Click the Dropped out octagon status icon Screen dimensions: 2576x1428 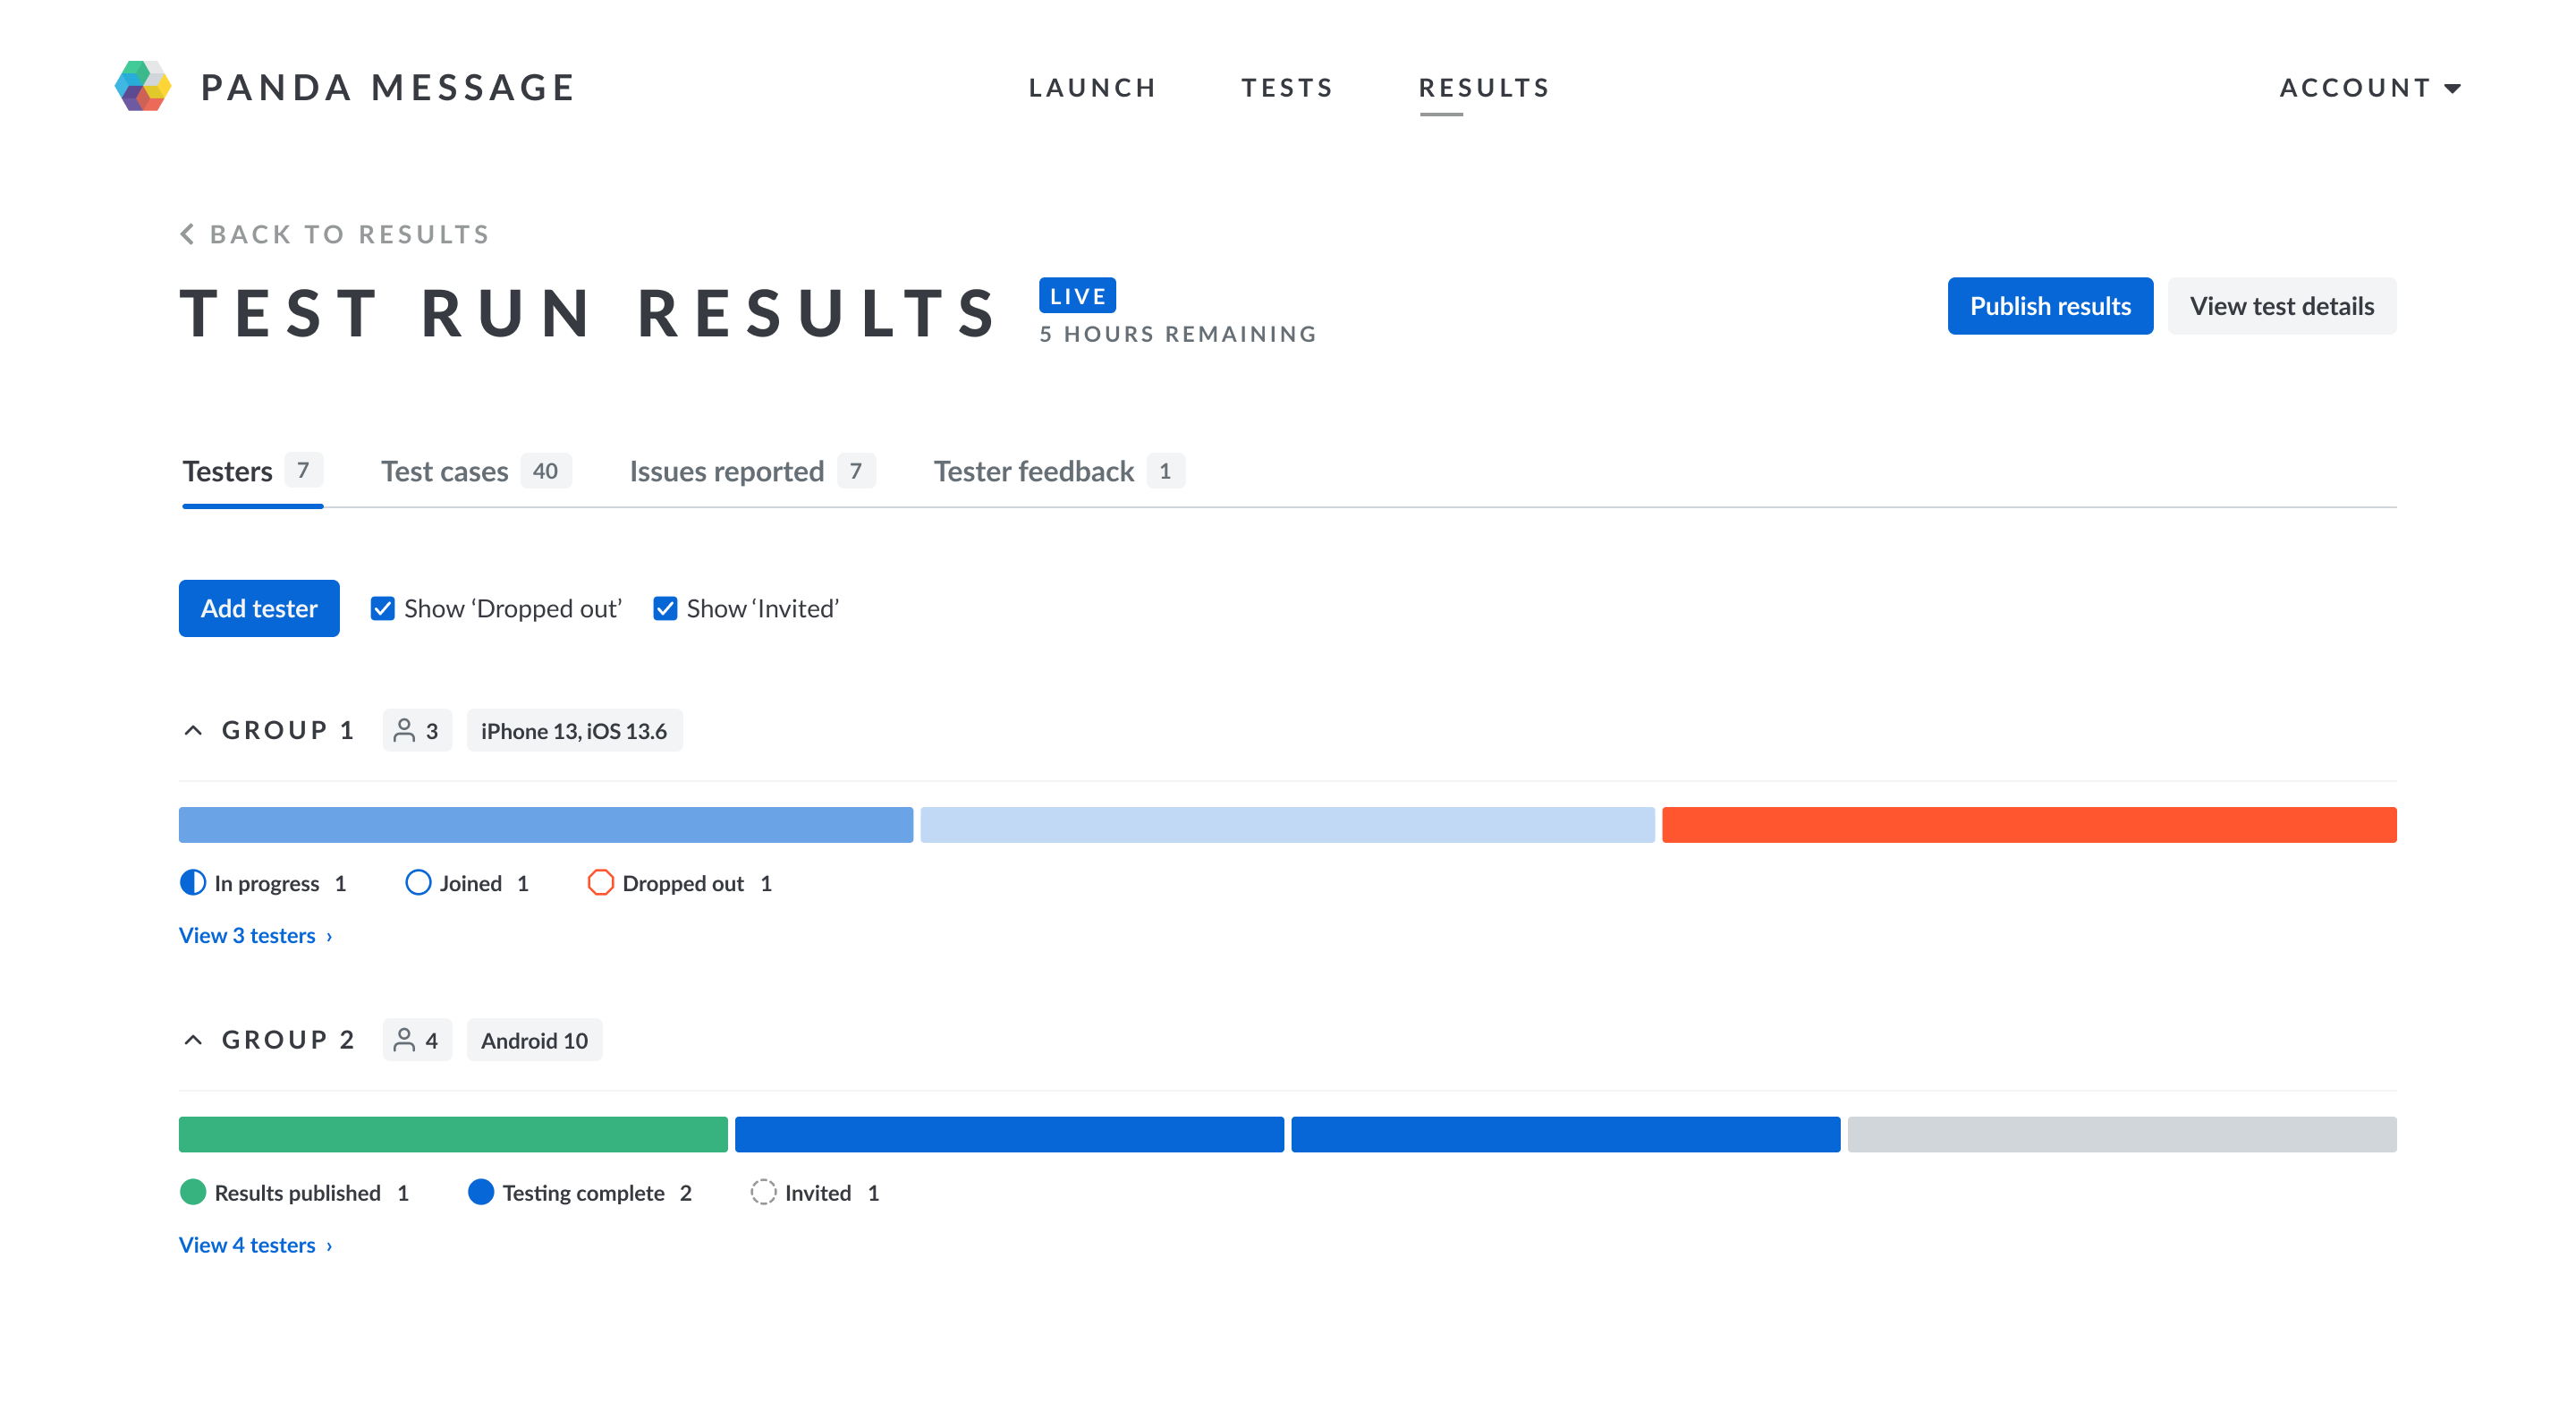point(600,883)
